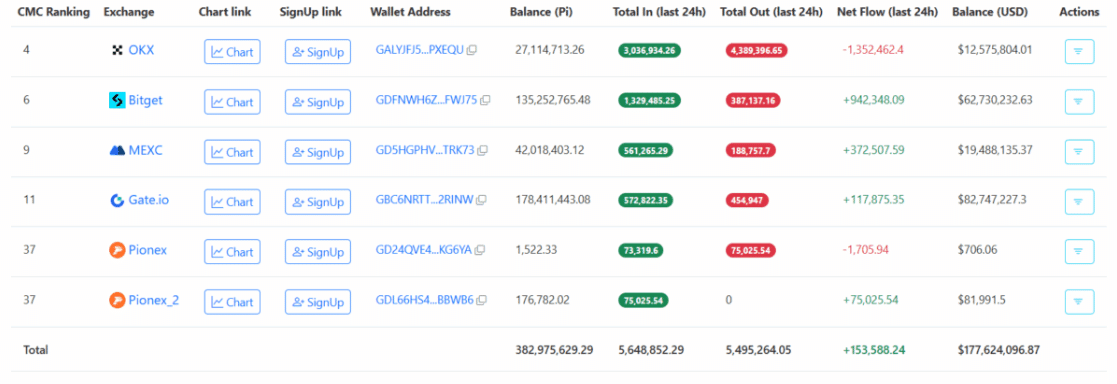
Task: Open the OKX exchange link
Action: 141,51
